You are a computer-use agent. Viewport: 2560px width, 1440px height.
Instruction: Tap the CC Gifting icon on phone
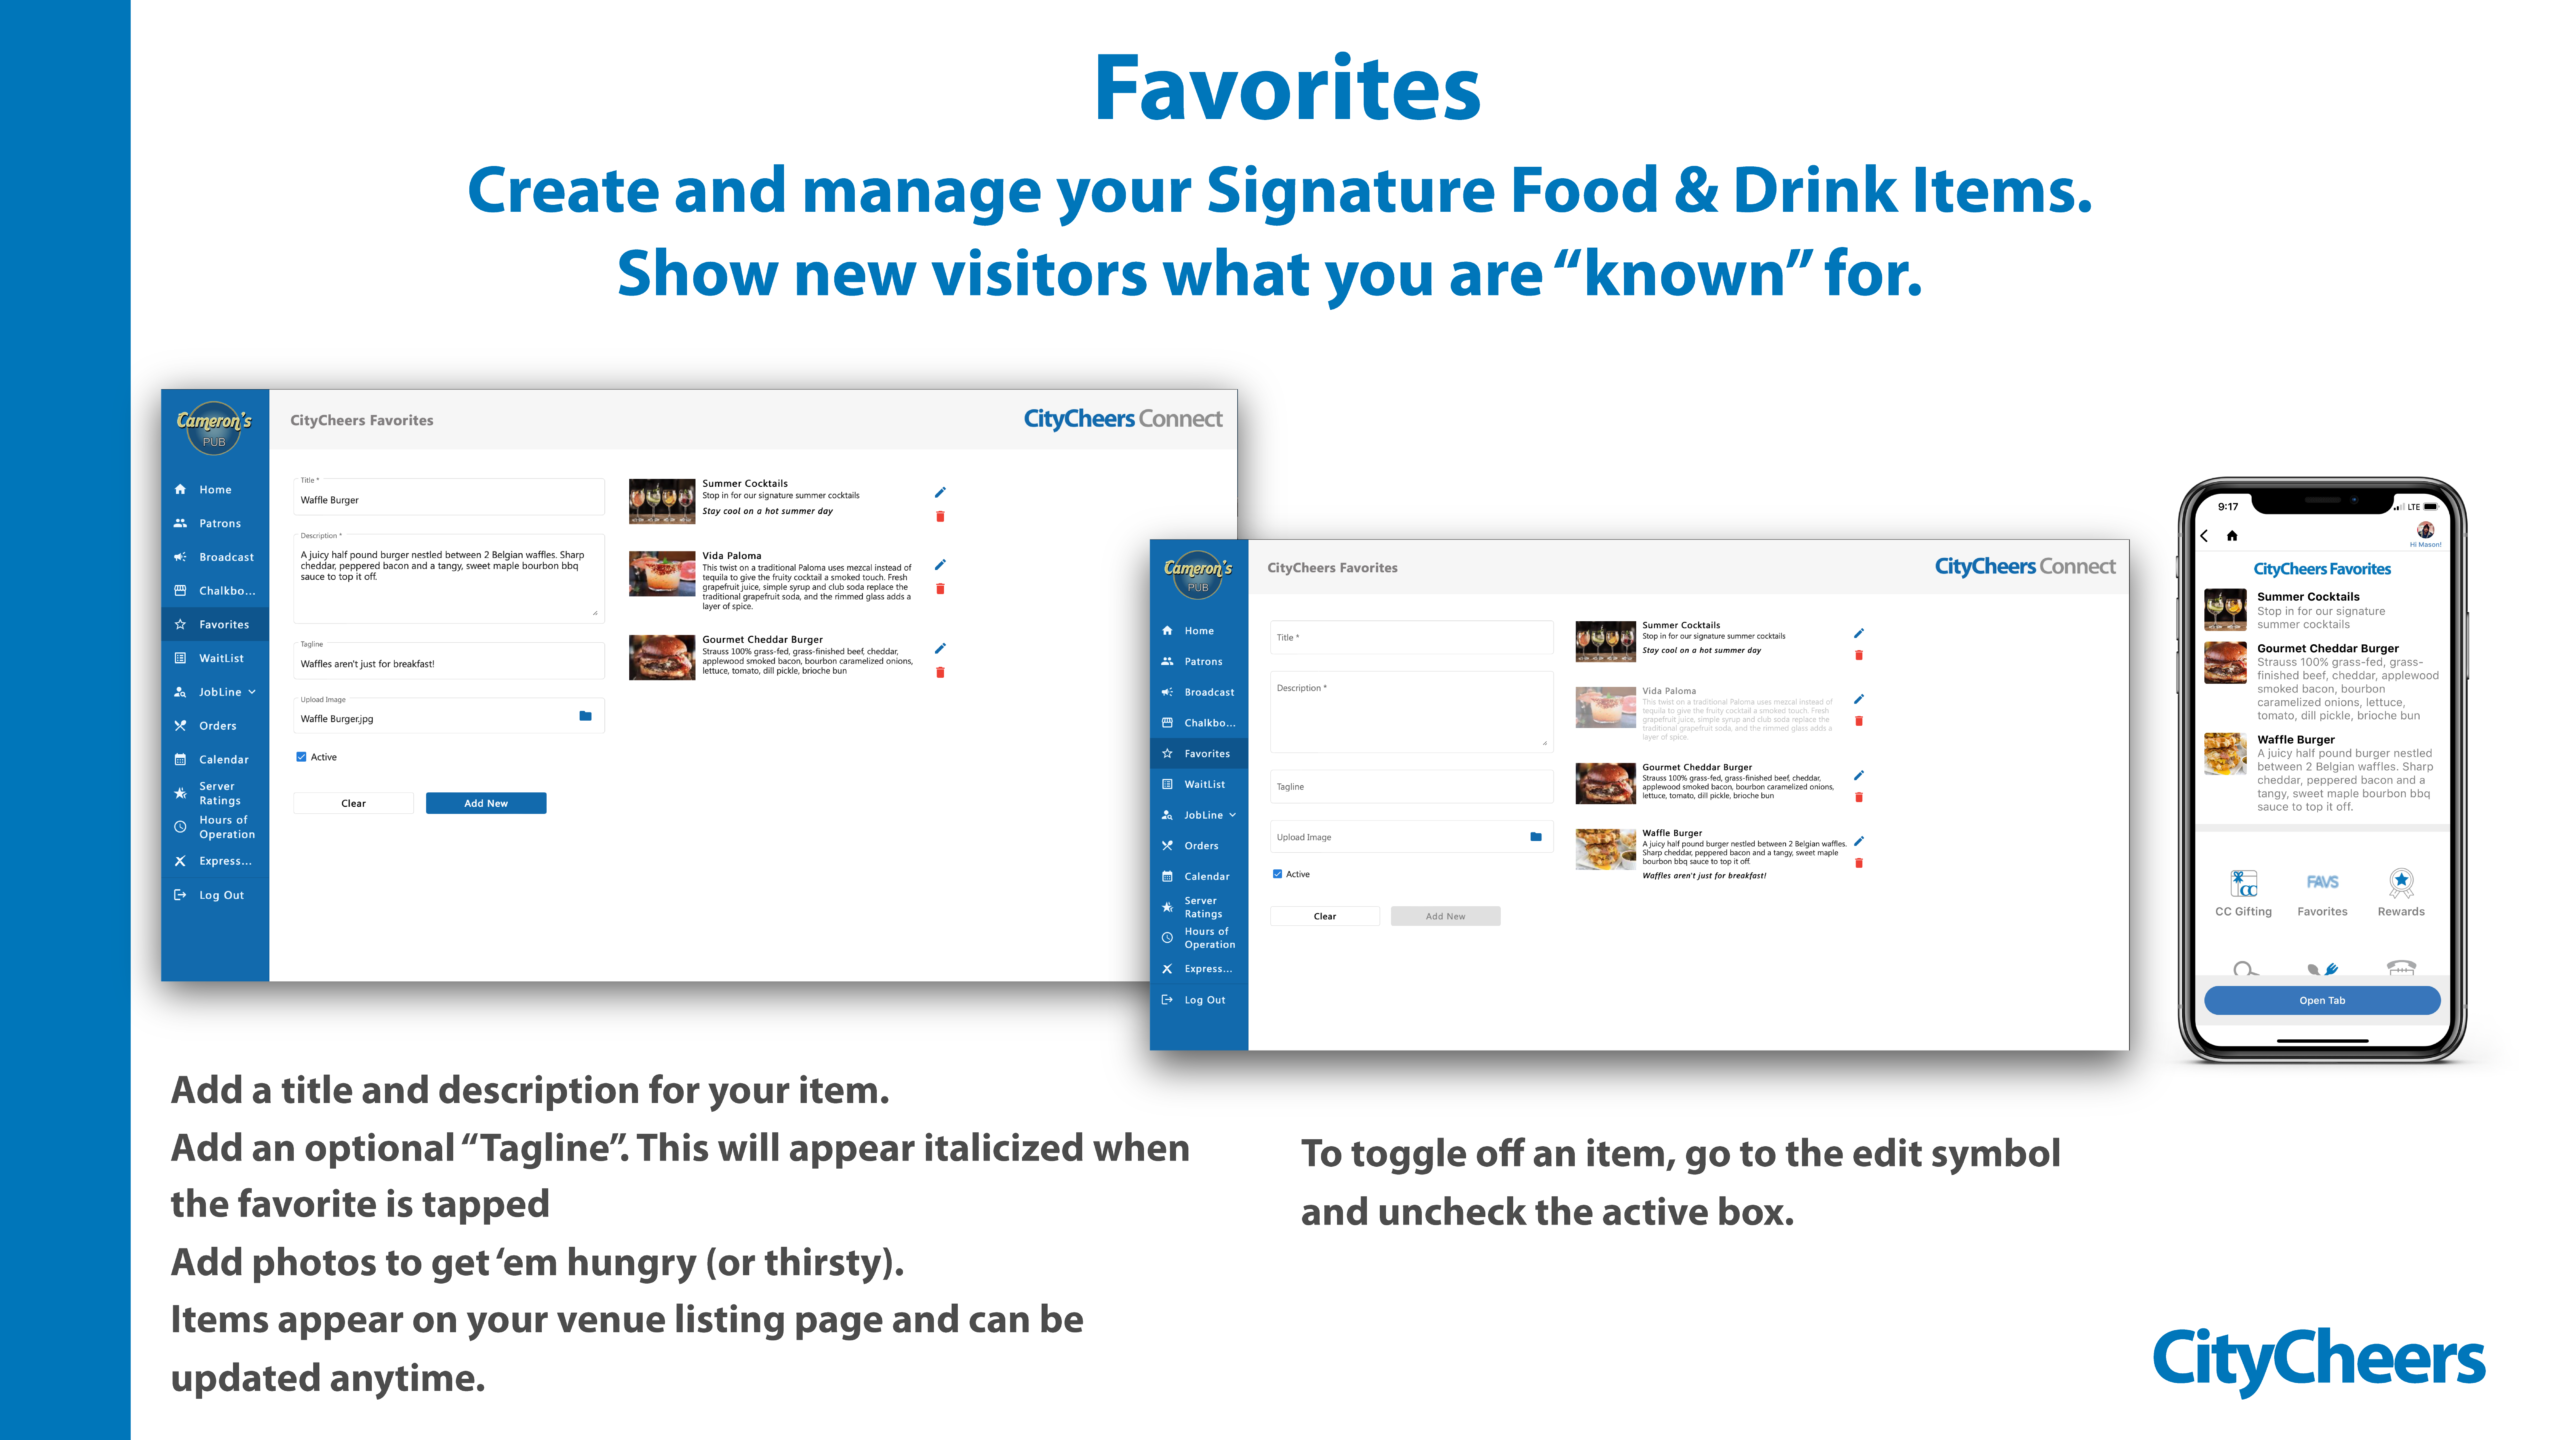click(x=2243, y=883)
